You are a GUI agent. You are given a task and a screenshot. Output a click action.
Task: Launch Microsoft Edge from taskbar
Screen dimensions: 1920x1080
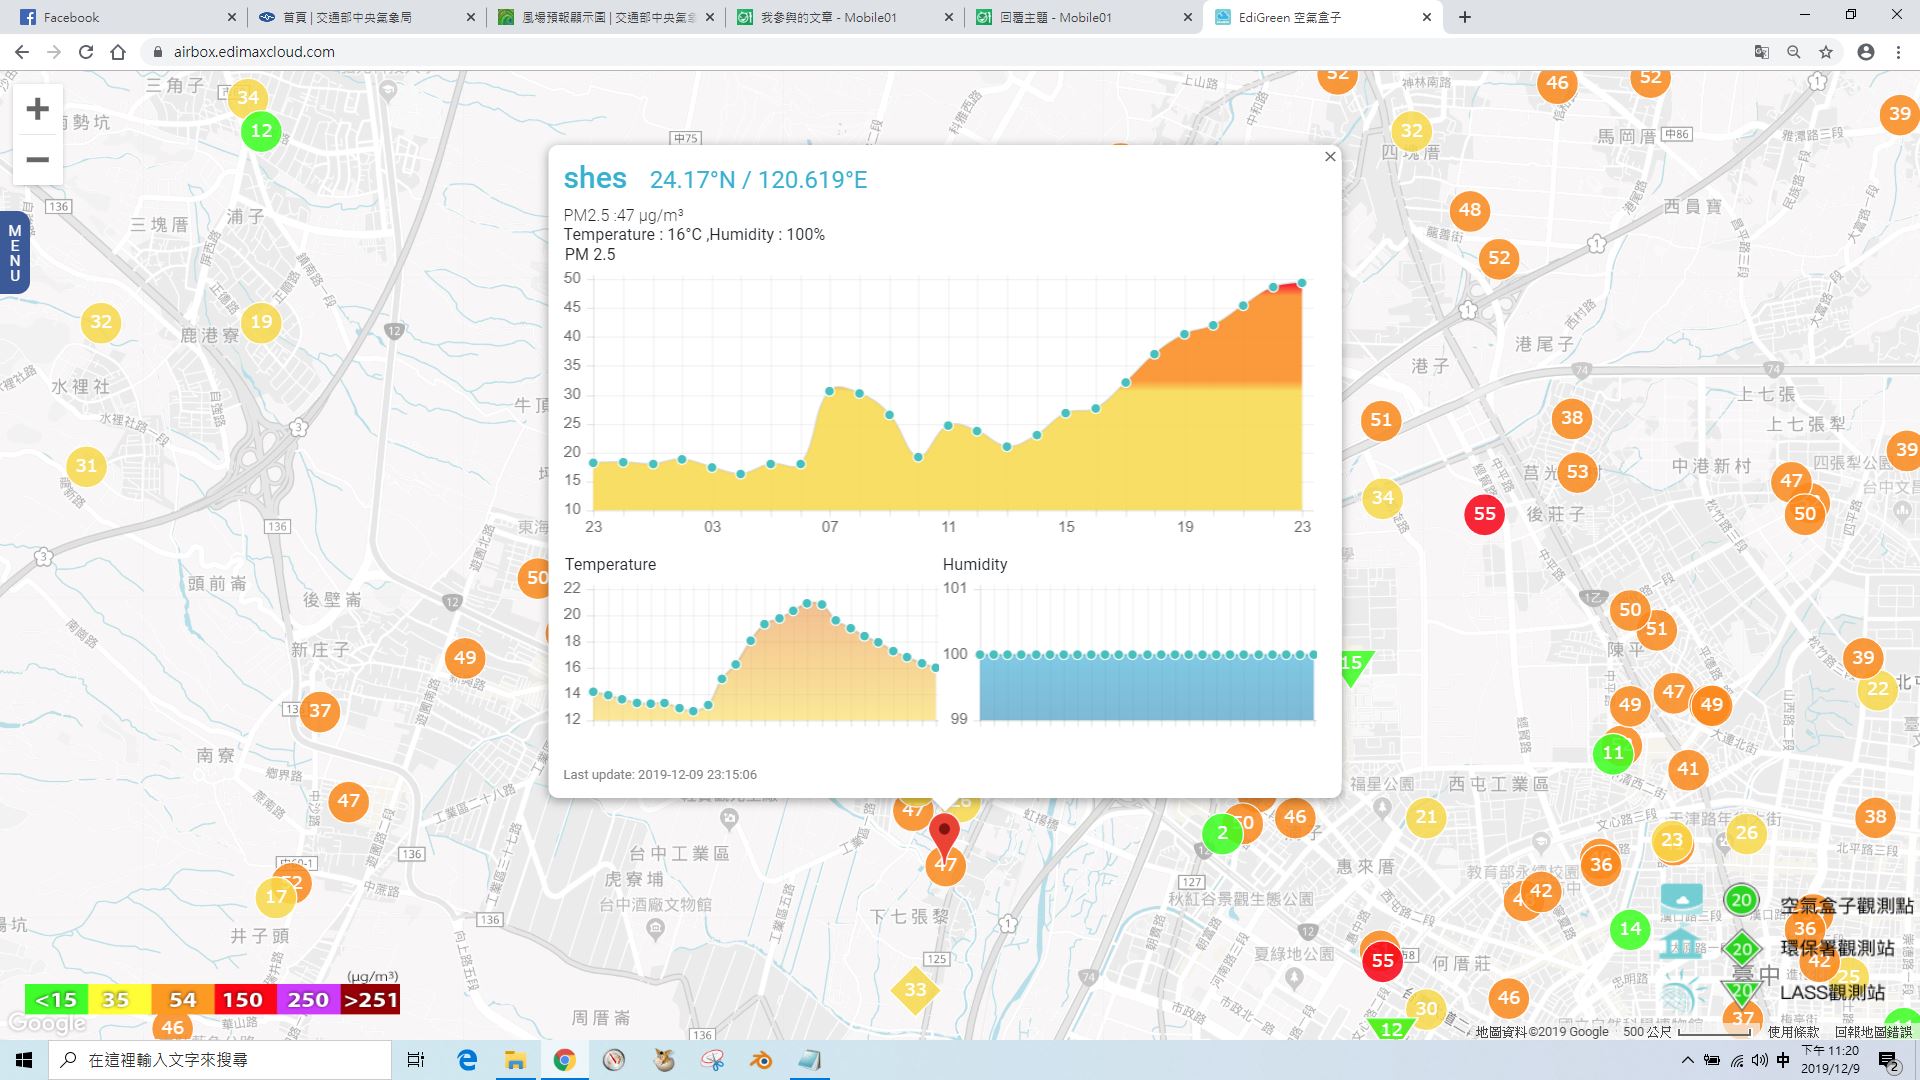coord(467,1060)
